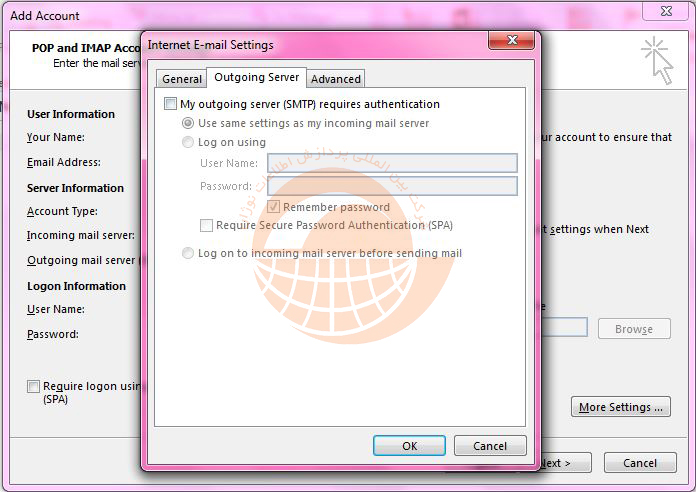This screenshot has height=492, width=696.
Task: Select the Outgoing Server tab
Action: click(x=256, y=78)
